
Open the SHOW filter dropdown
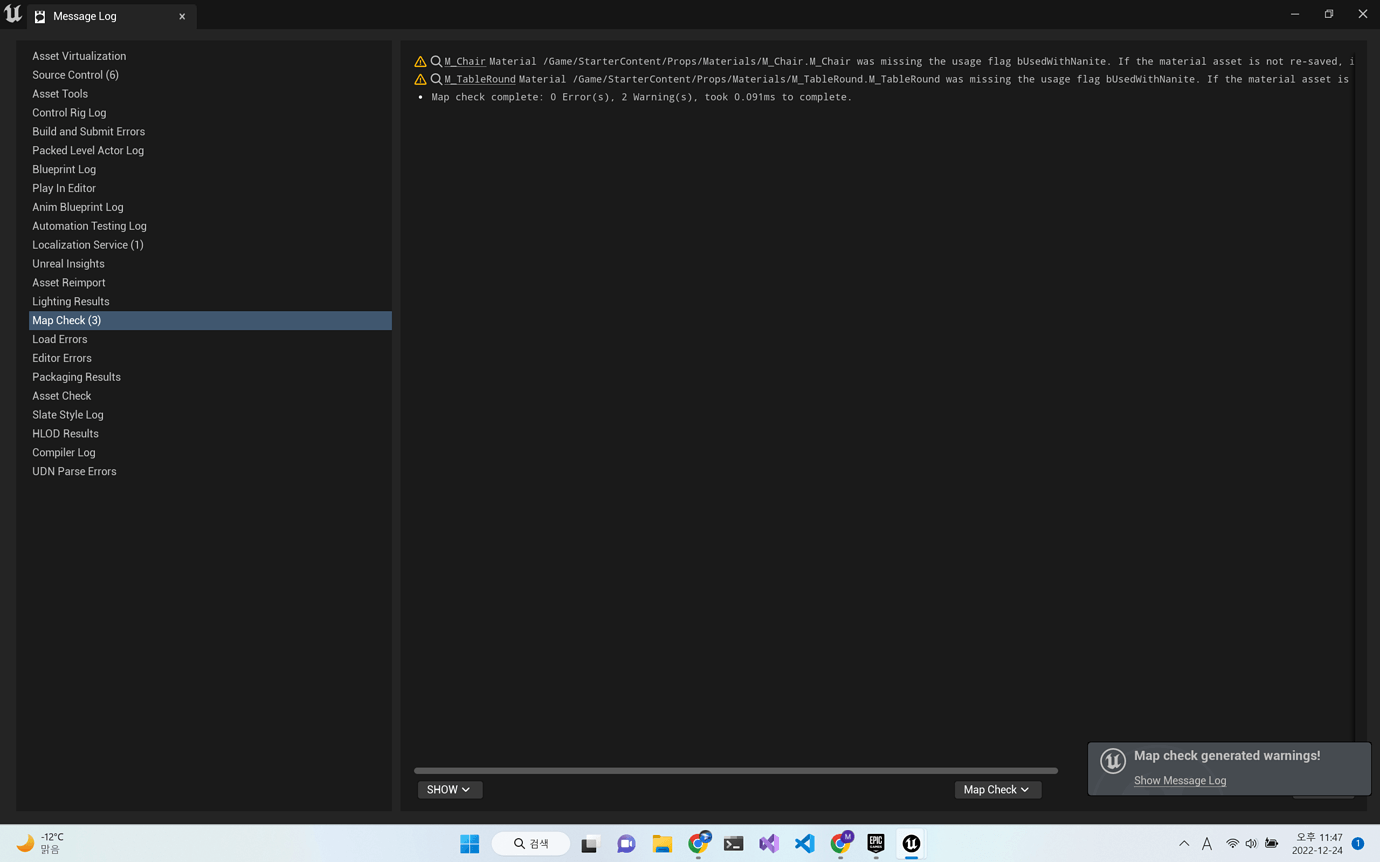(449, 789)
